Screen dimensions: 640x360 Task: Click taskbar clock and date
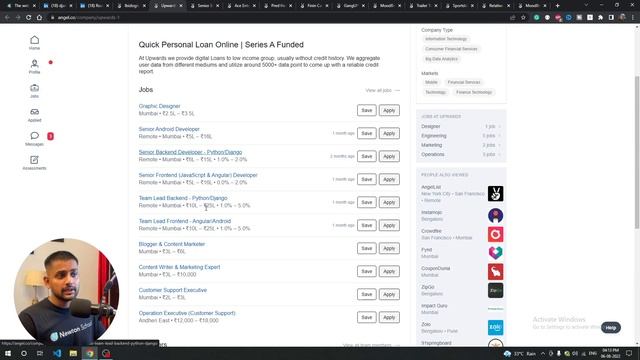[610, 353]
